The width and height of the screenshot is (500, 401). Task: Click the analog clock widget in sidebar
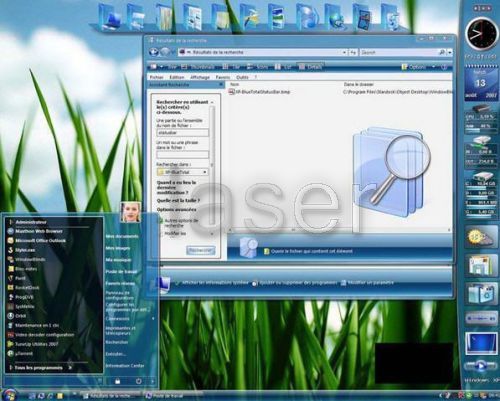(x=481, y=34)
